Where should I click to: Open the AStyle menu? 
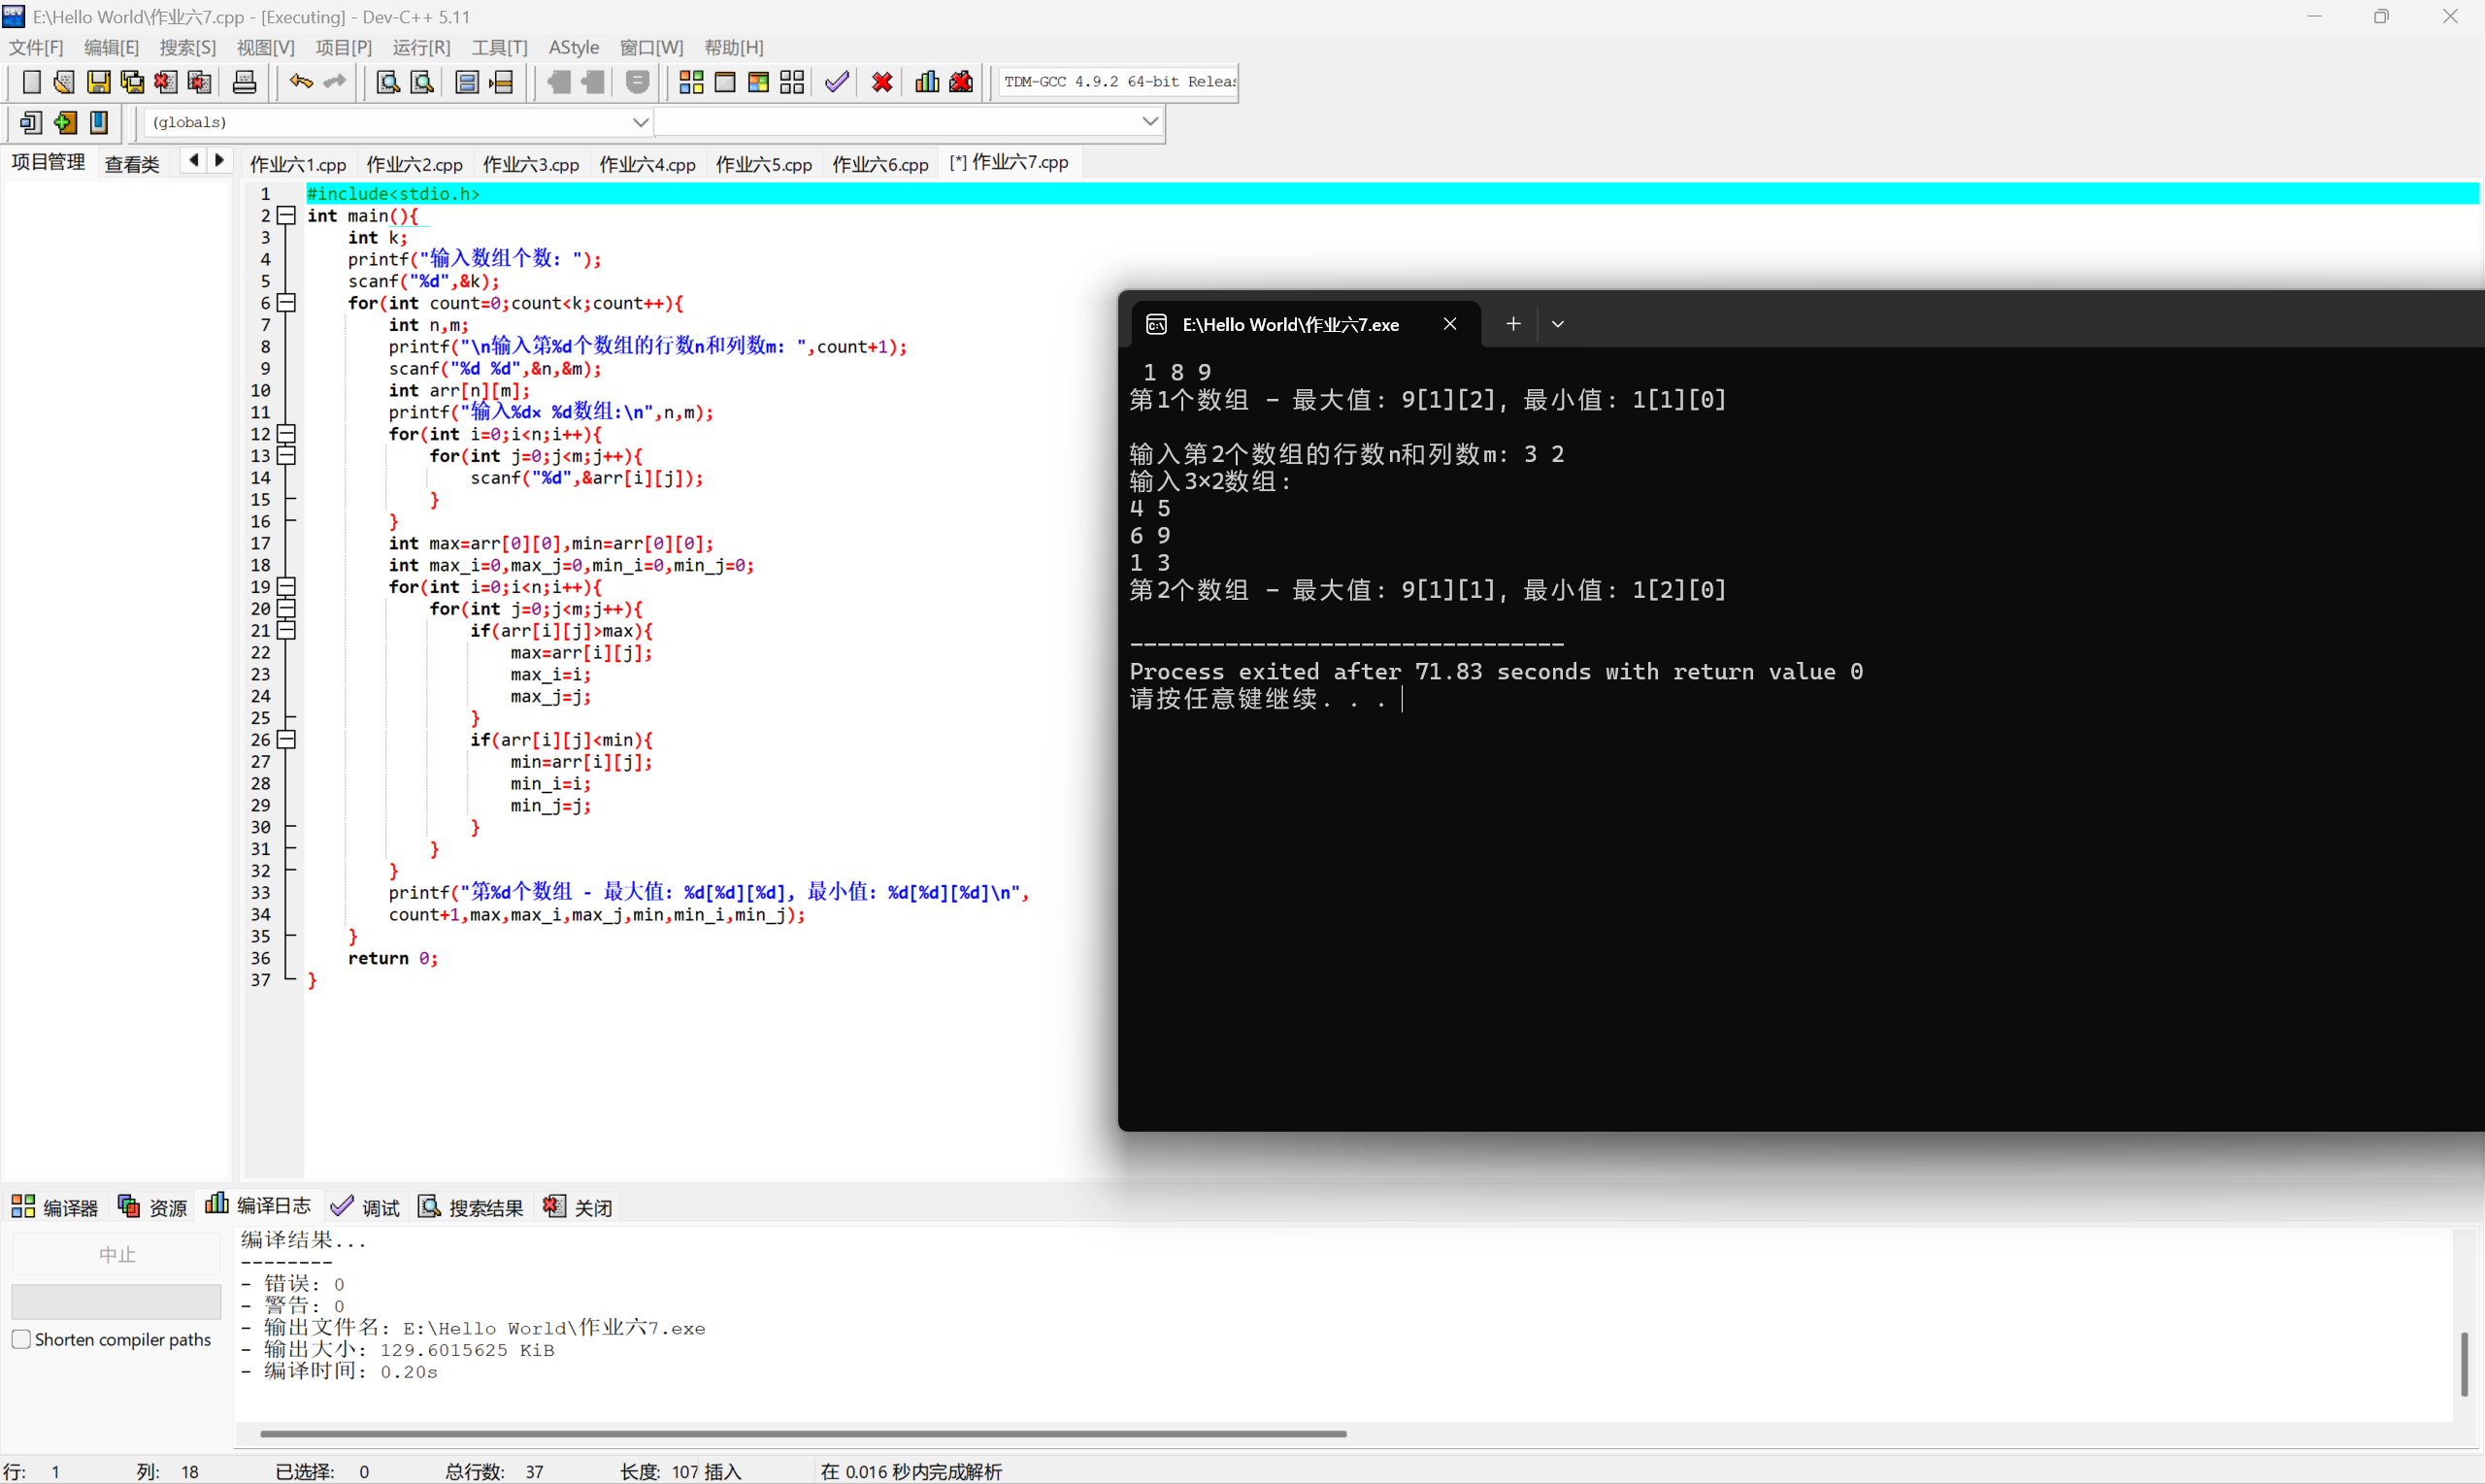[x=574, y=47]
